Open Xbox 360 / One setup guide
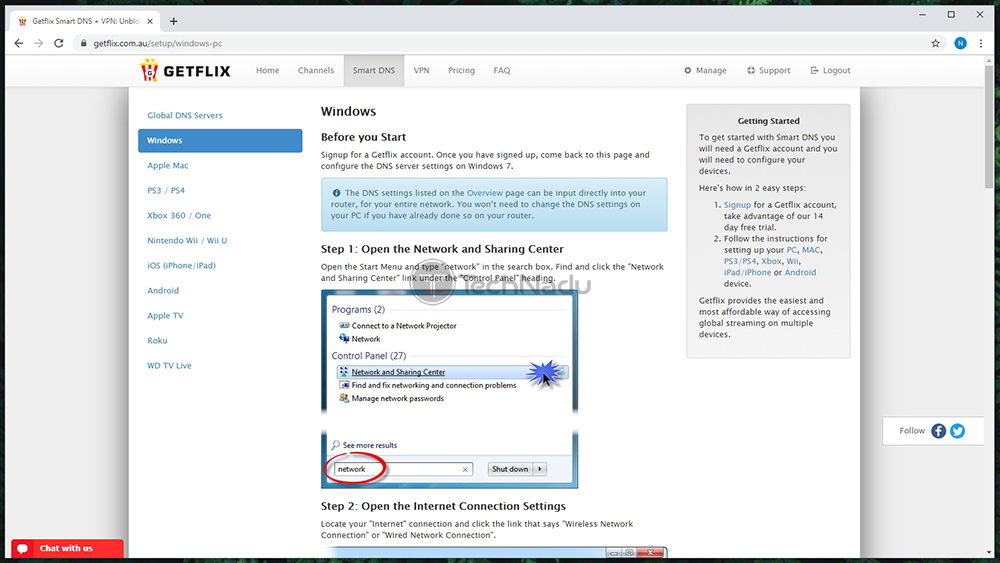The width and height of the screenshot is (1000, 563). 179,216
